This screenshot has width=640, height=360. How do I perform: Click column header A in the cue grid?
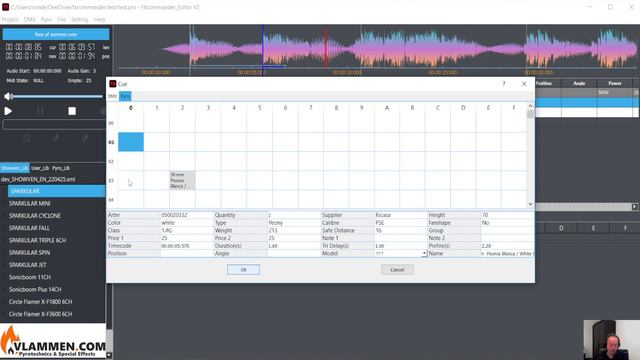tap(387, 108)
